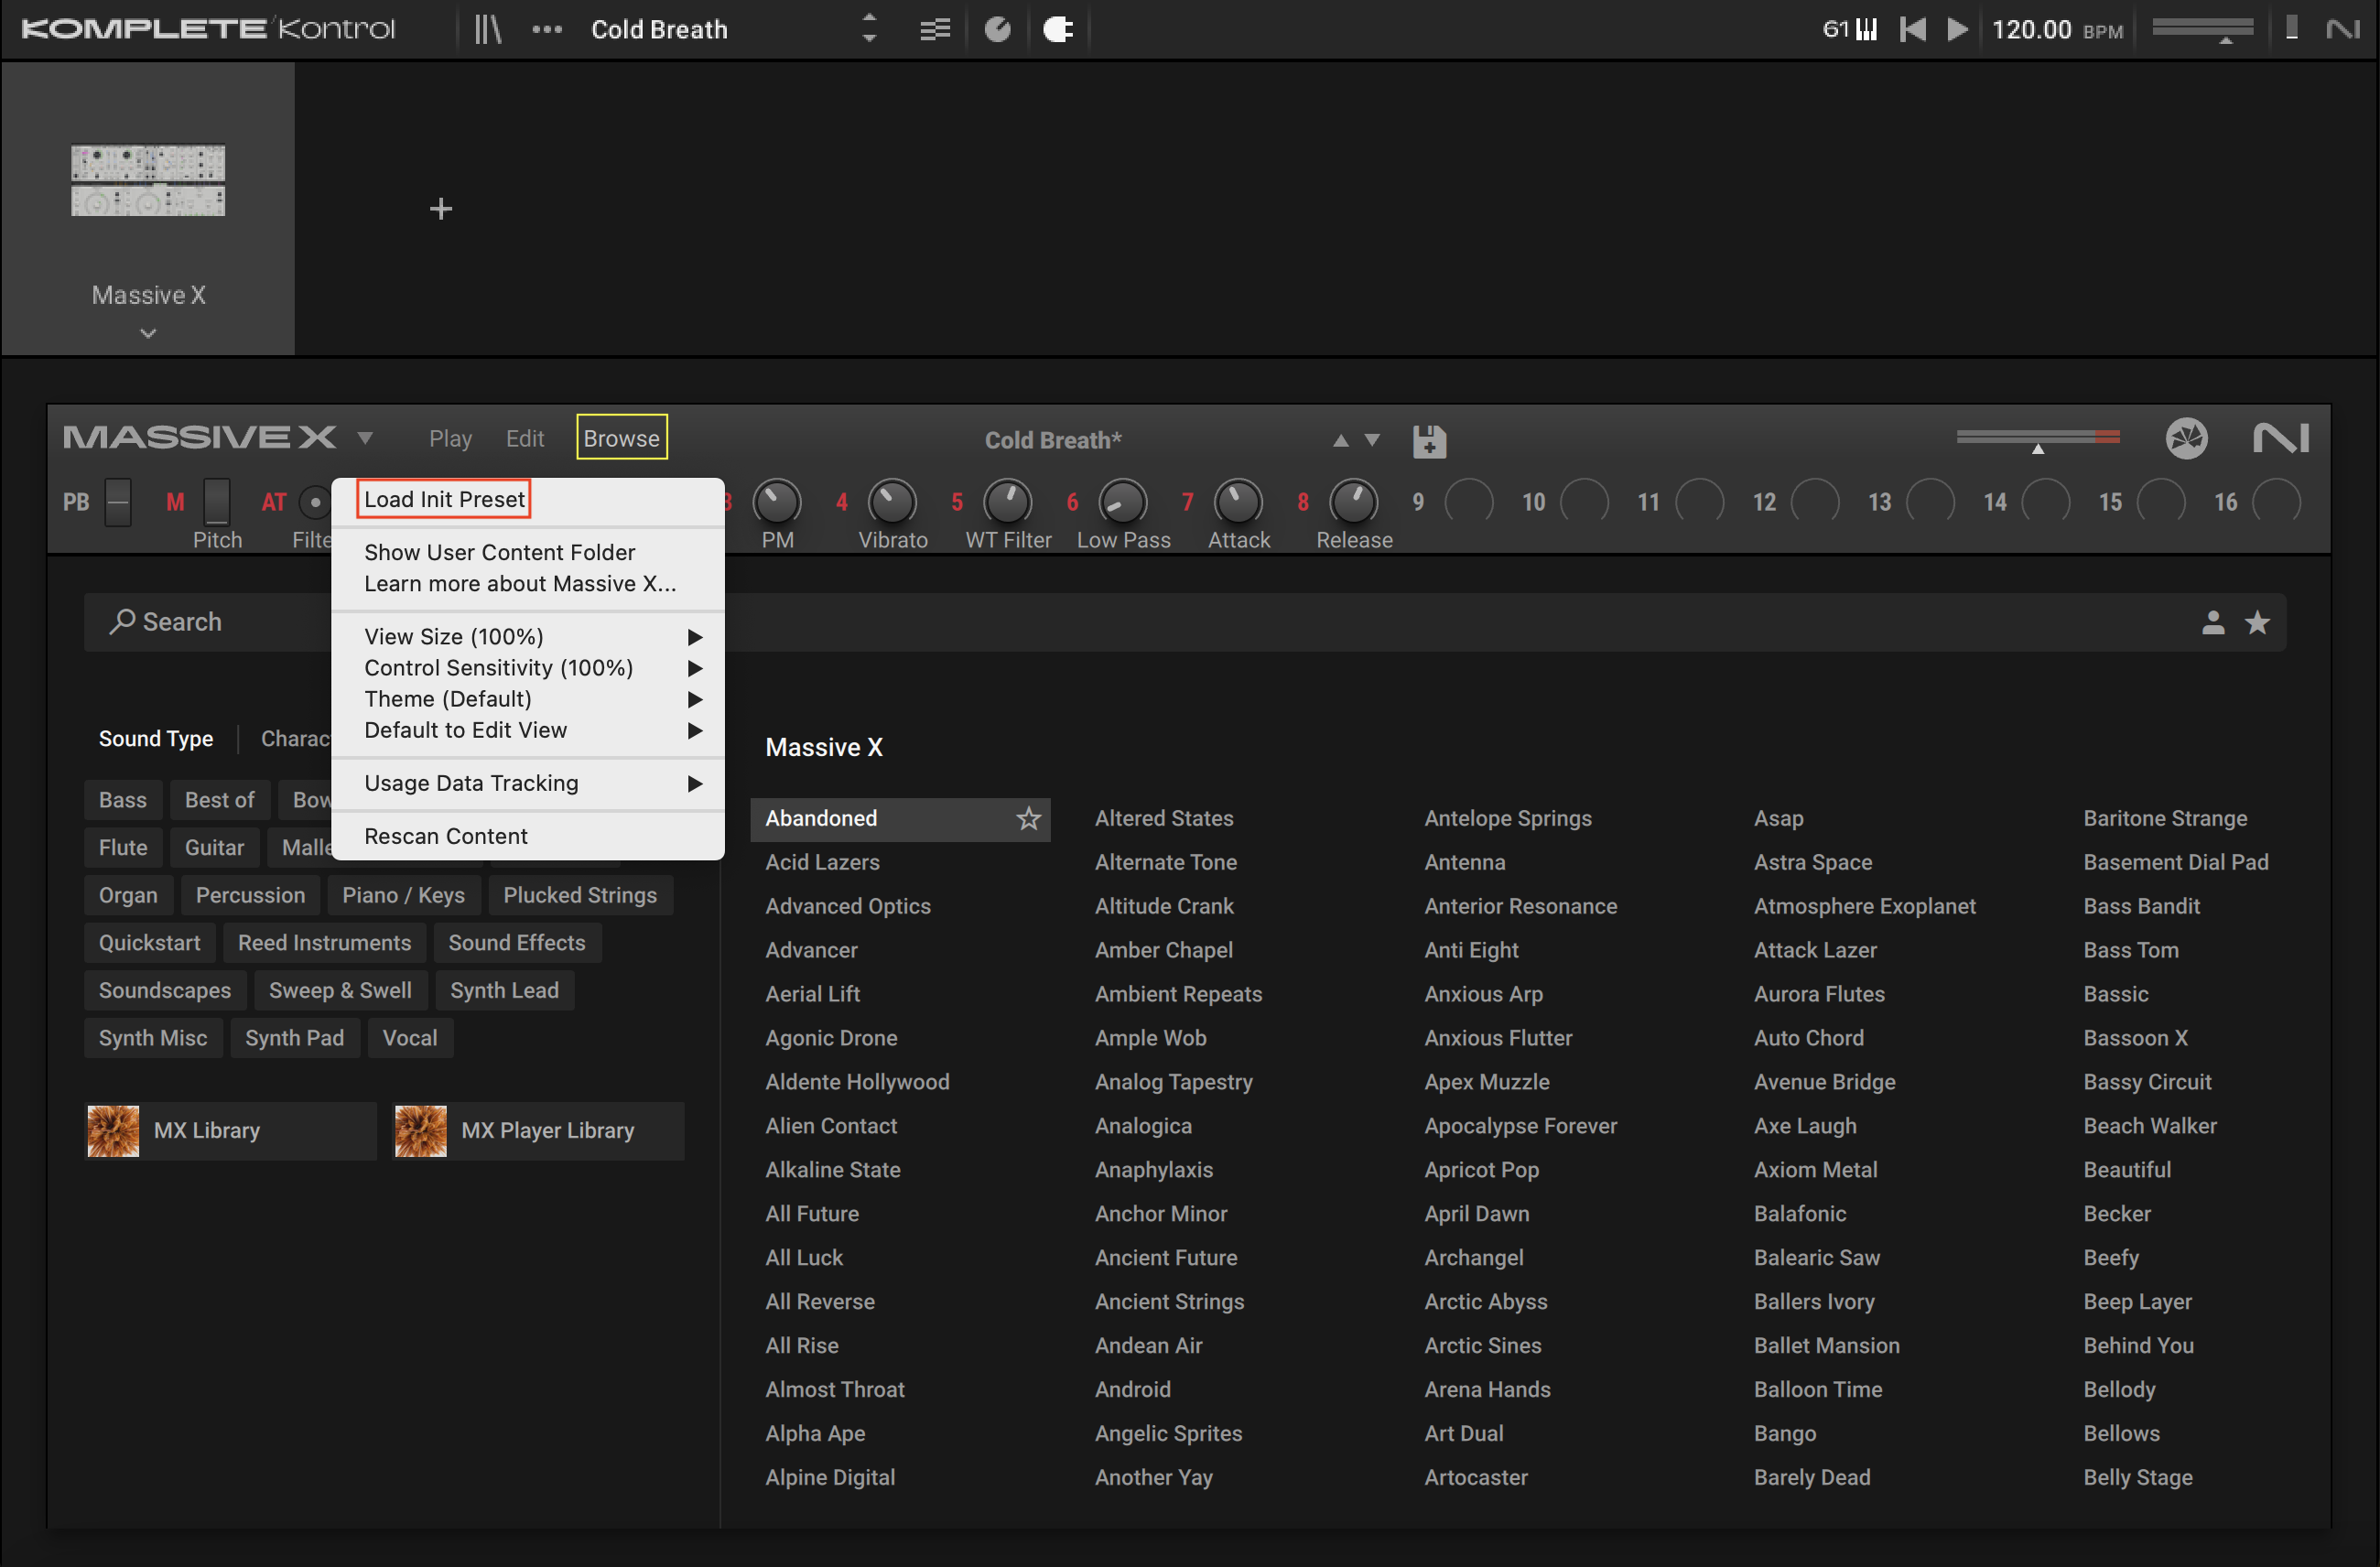Click the NI logo in Massive X header
The image size is (2380, 1567).
2281,438
